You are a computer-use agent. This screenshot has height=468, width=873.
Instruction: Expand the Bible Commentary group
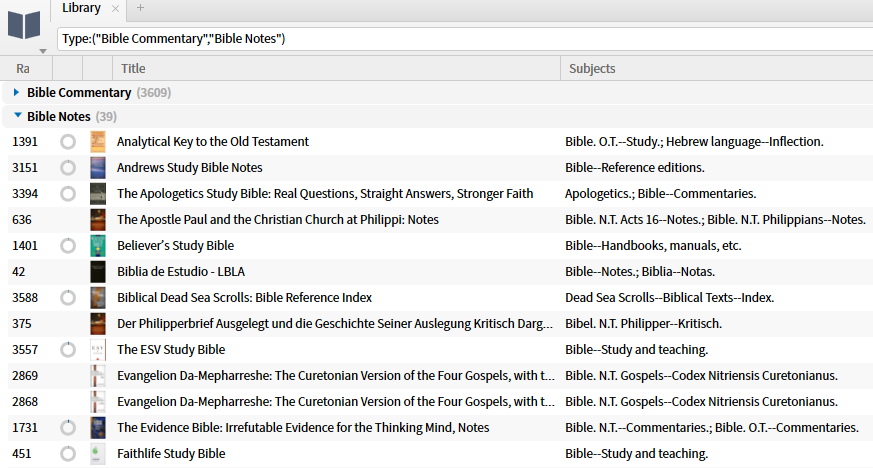point(17,93)
